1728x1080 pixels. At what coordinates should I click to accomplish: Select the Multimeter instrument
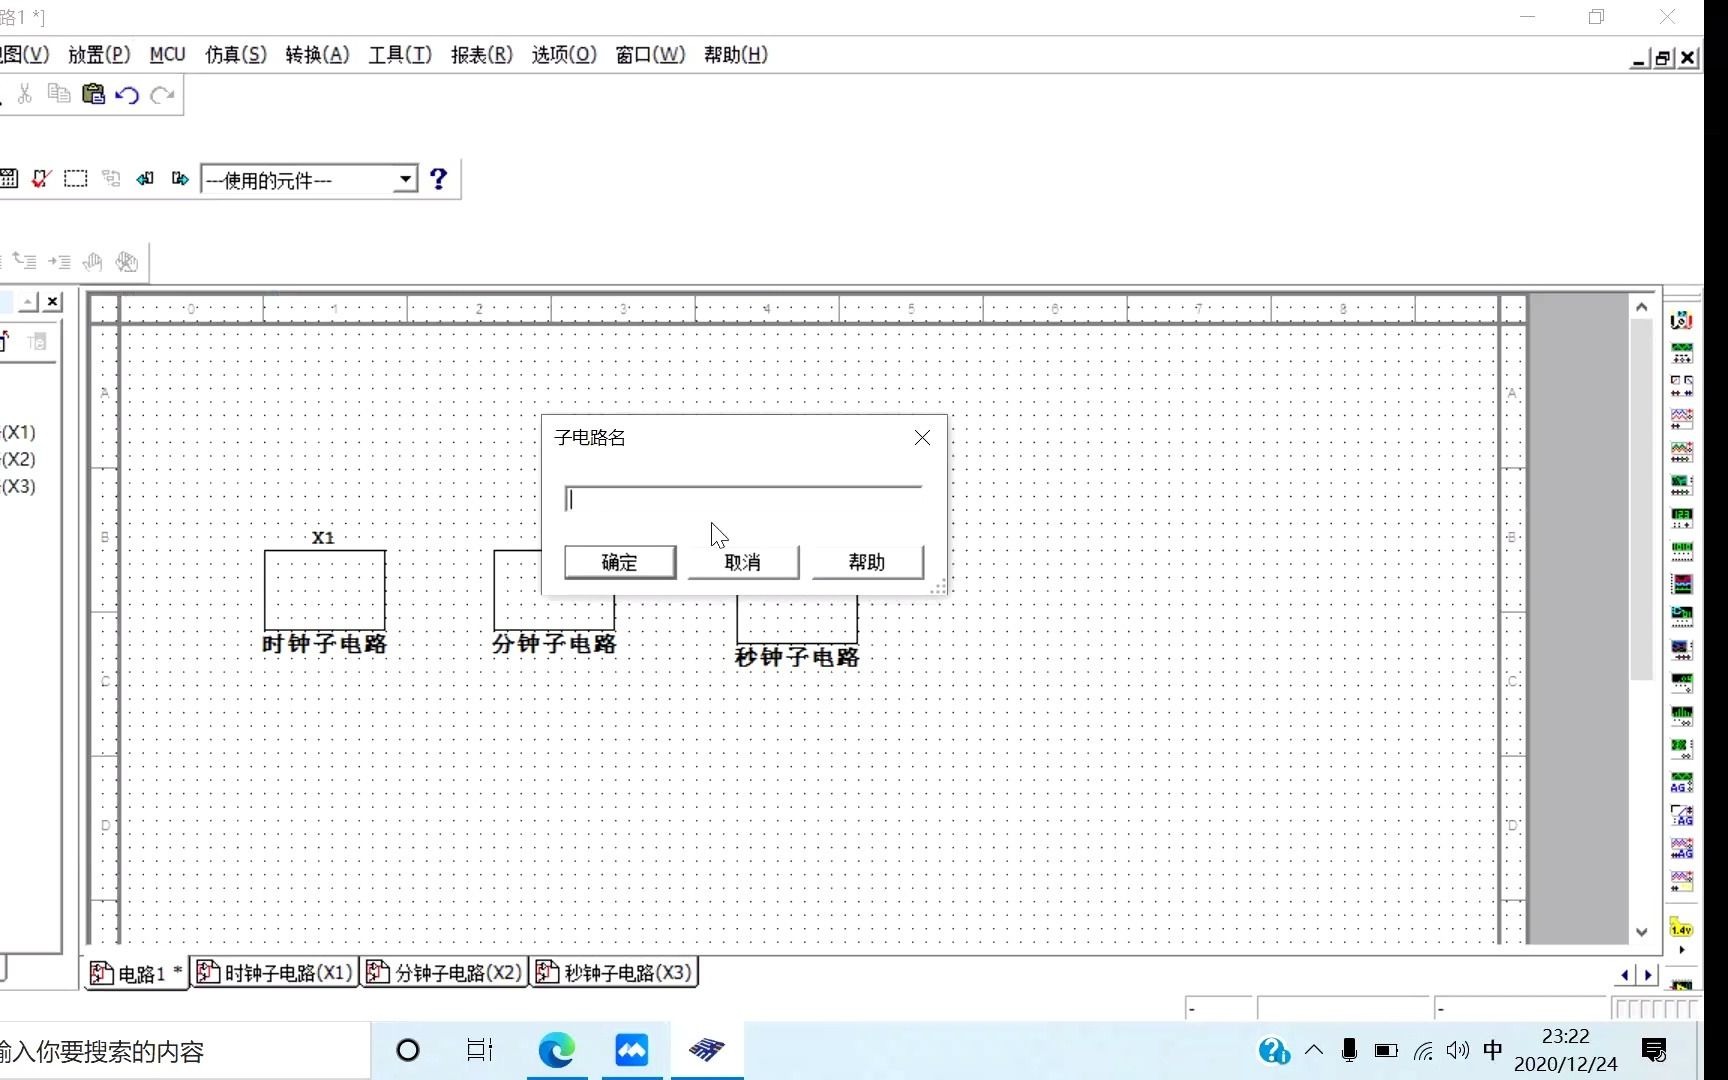click(x=1682, y=321)
